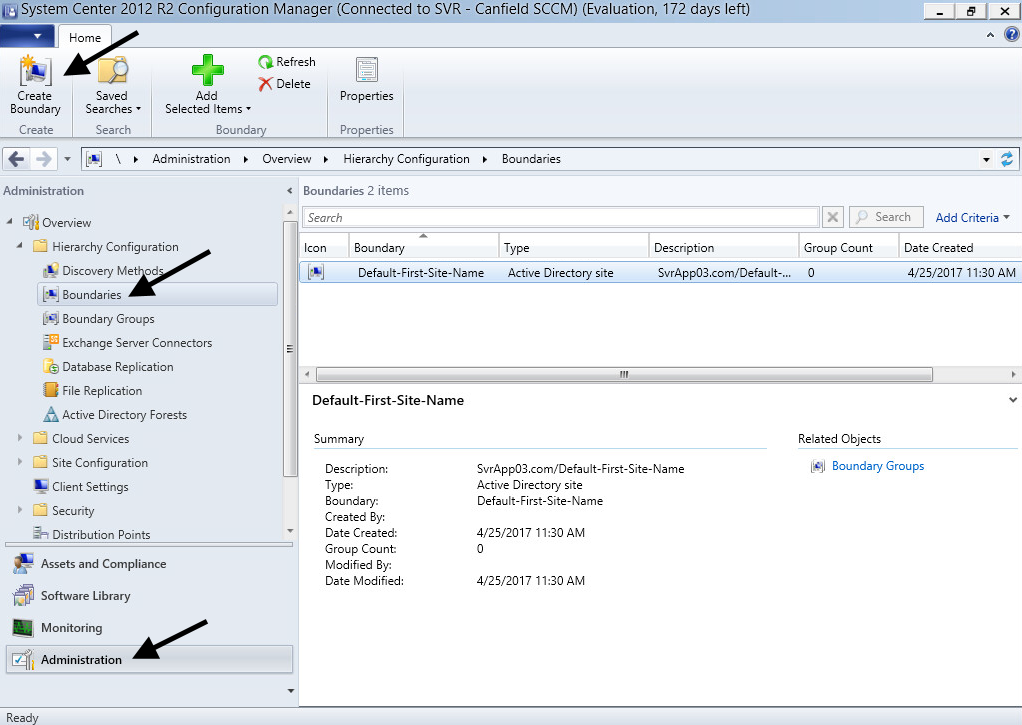Refresh the boundaries list from ribbon
The height and width of the screenshot is (725, 1022).
point(287,62)
